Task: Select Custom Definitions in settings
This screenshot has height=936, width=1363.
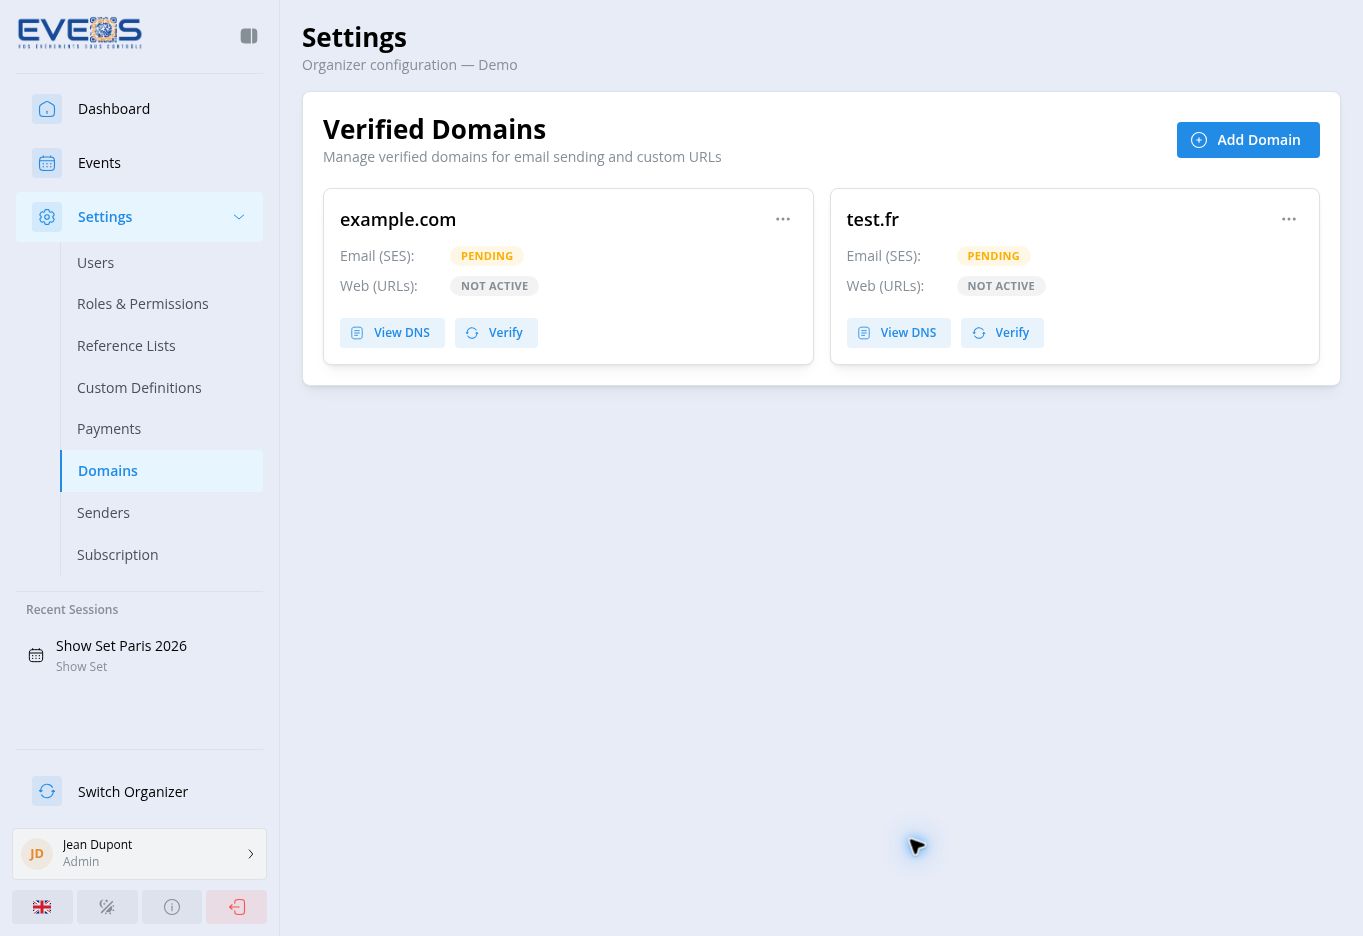Action: pos(162,388)
